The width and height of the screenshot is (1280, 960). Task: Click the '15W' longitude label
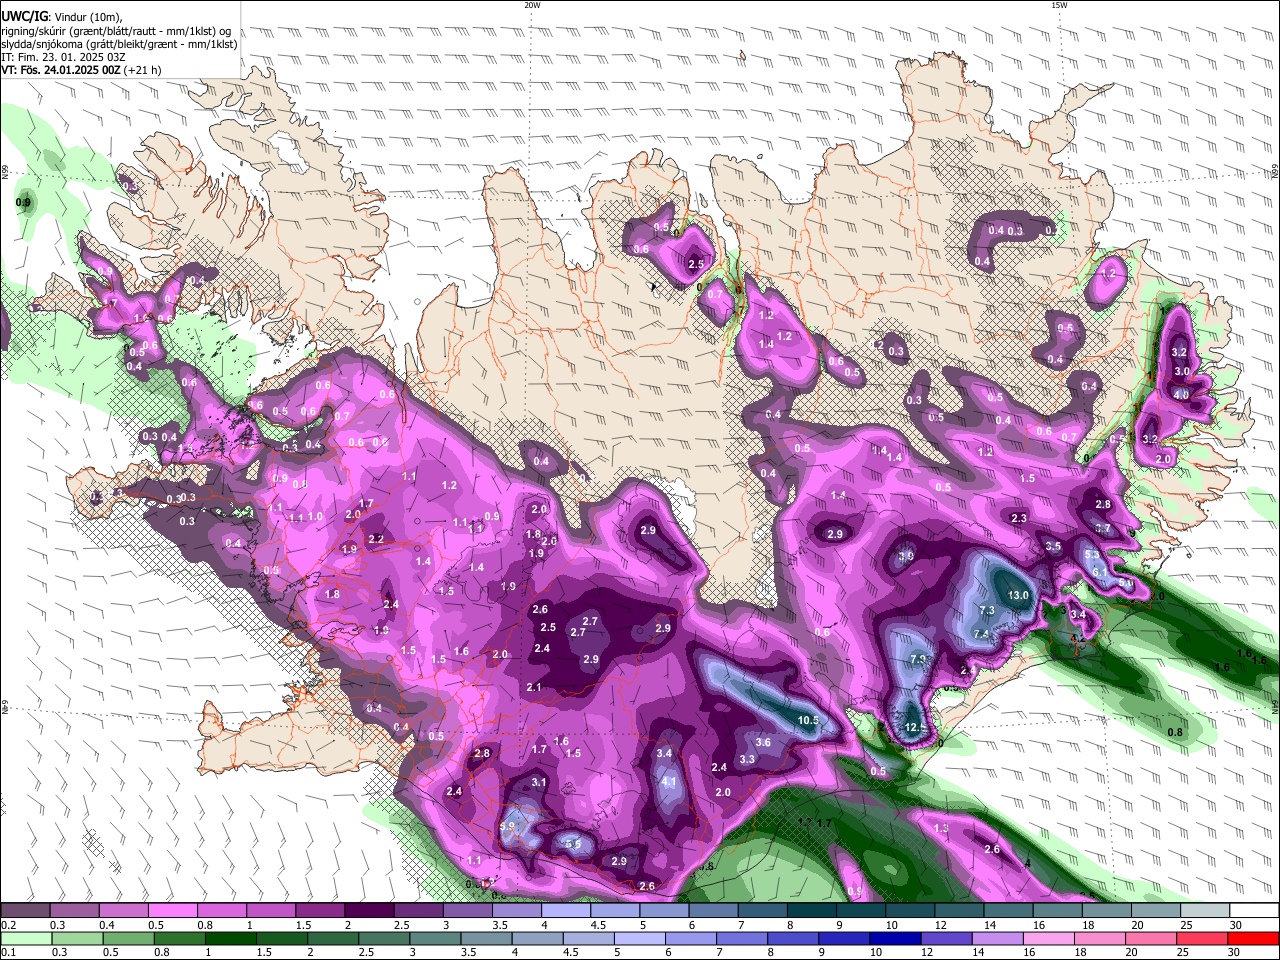pyautogui.click(x=1059, y=5)
